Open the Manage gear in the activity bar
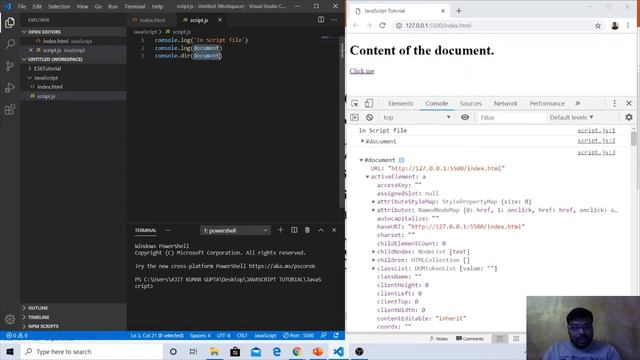Viewport: 640px width, 360px height. 10,319
